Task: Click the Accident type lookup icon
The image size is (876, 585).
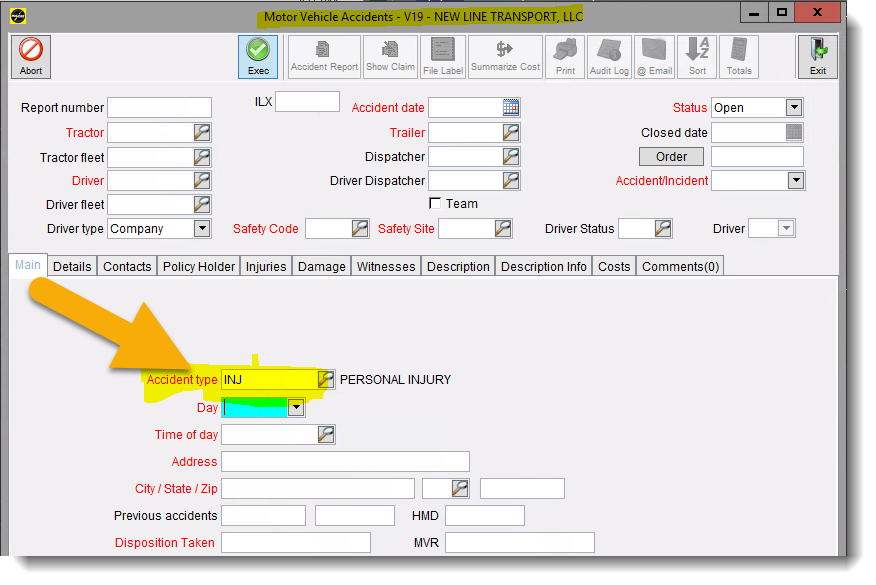Action: coord(326,379)
